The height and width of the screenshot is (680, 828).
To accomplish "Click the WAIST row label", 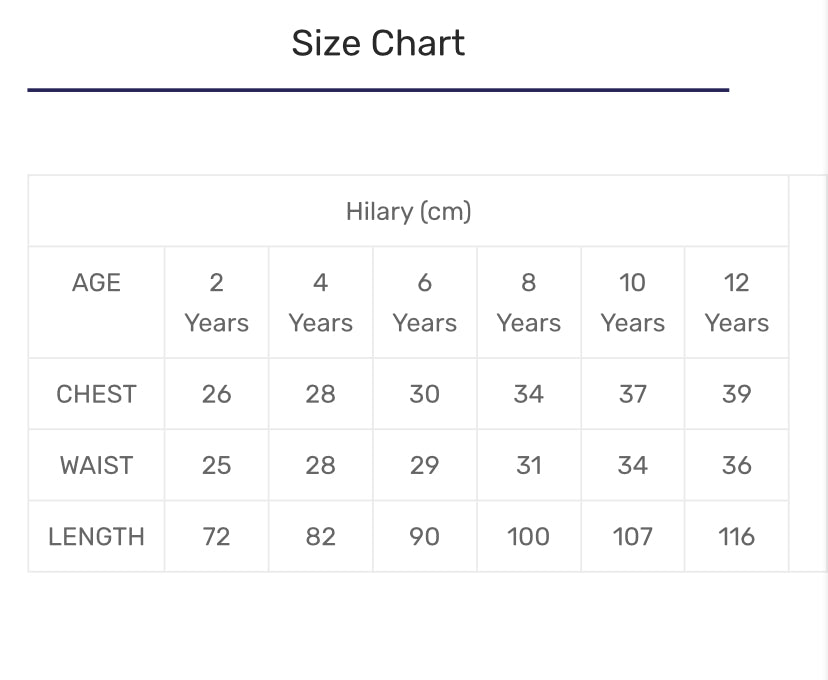I will [x=96, y=465].
